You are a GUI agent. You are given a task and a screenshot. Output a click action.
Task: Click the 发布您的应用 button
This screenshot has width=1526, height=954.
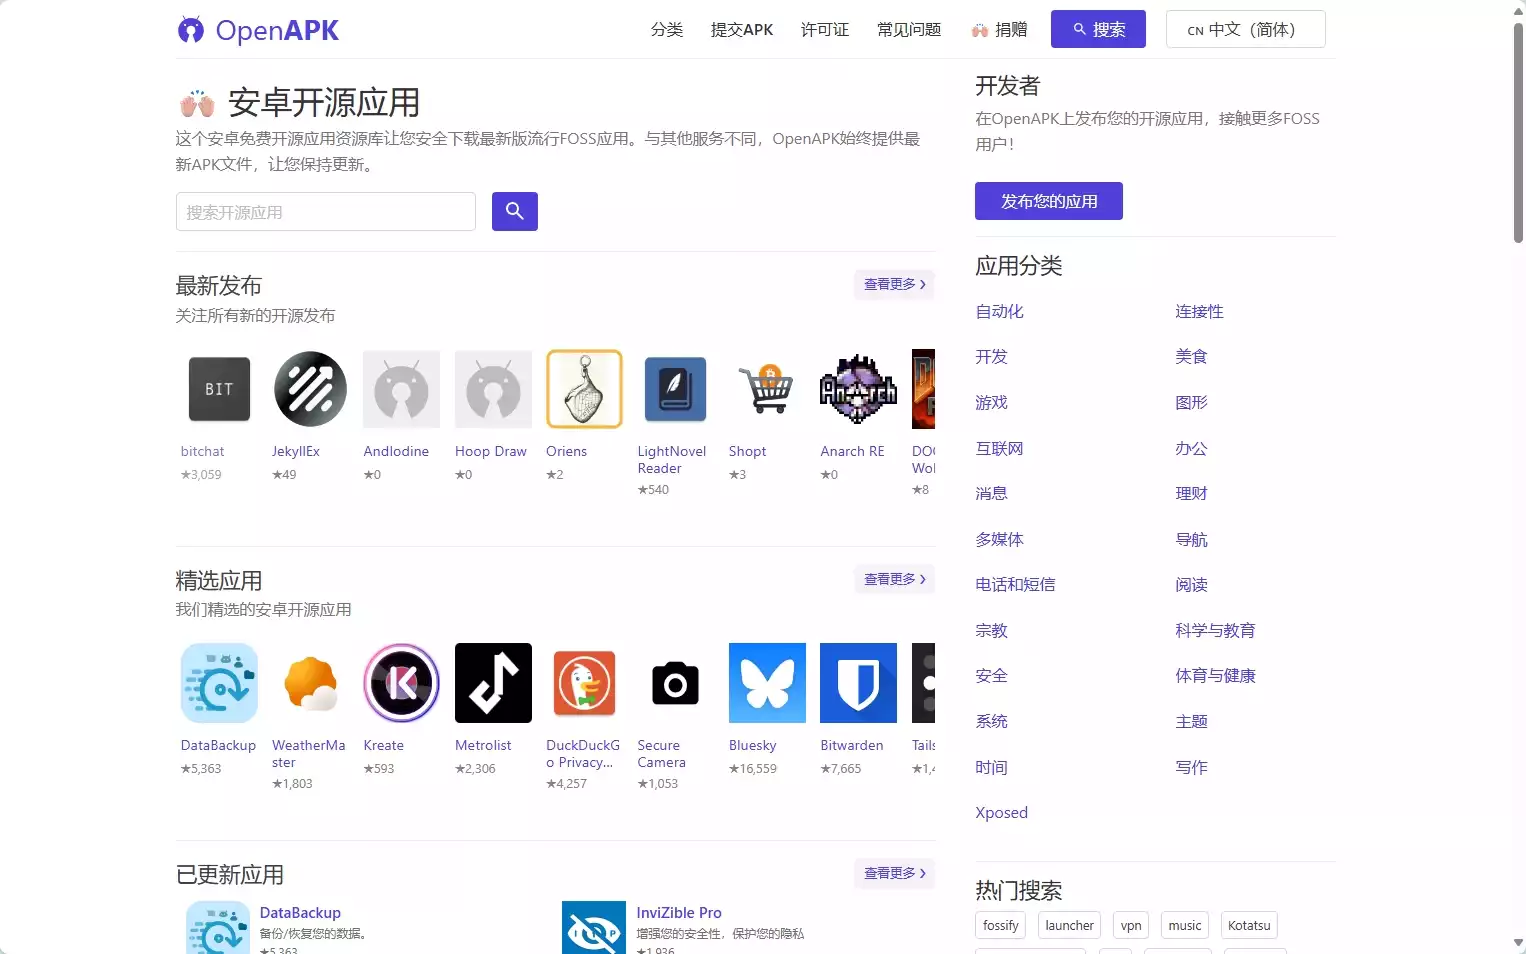point(1049,201)
